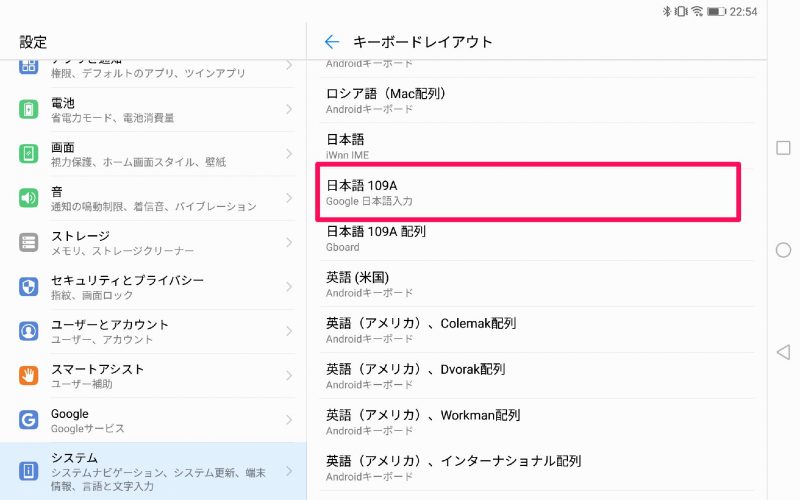
Task: Open the 電池 battery settings icon
Action: [x=29, y=109]
